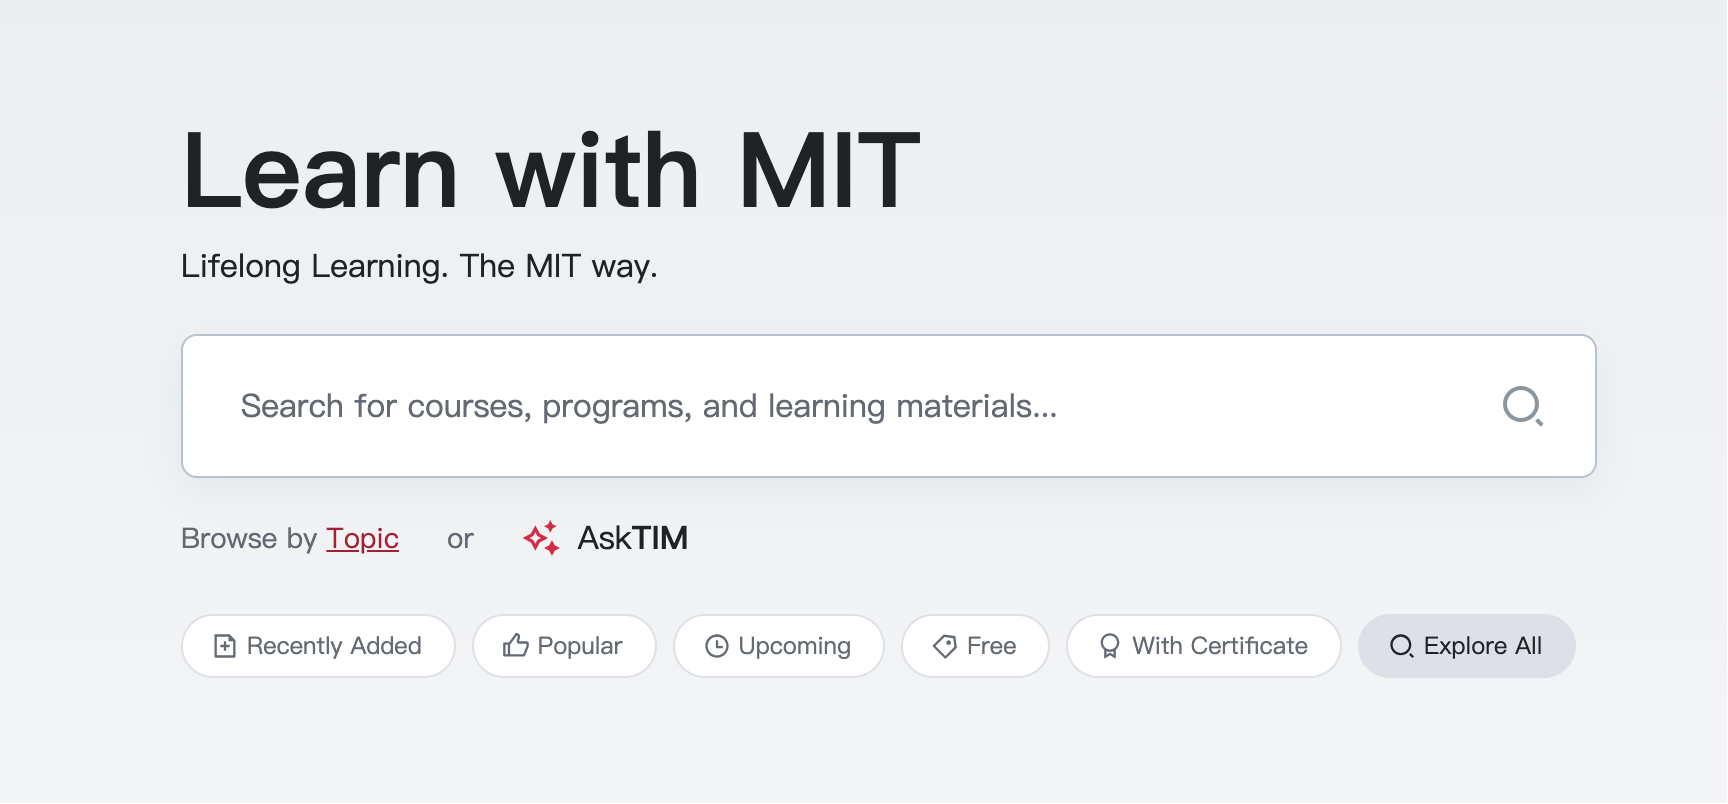Click the Free price tag icon
This screenshot has height=804, width=1728.
945,646
